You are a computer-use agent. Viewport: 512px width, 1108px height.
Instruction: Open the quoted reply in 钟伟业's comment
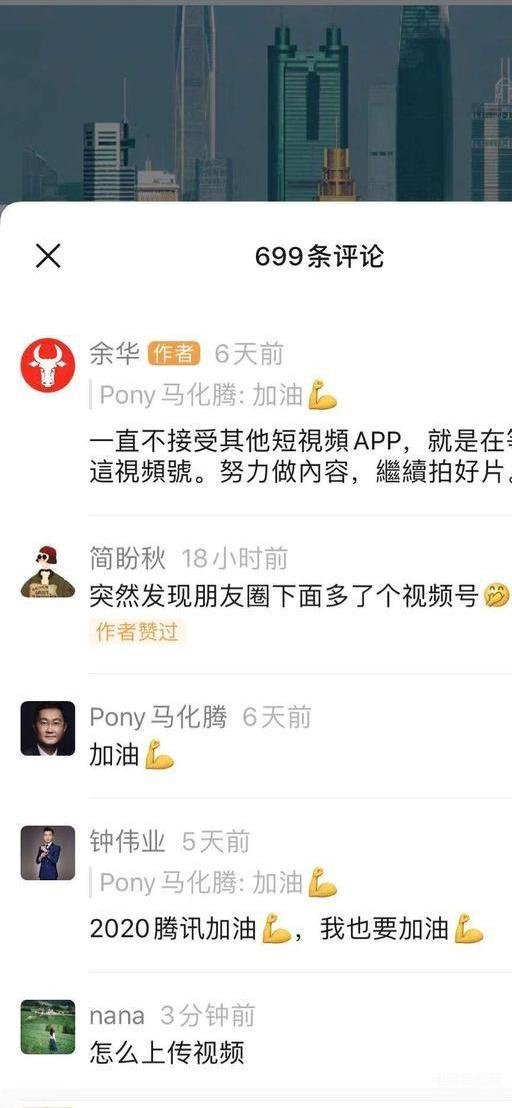click(218, 883)
